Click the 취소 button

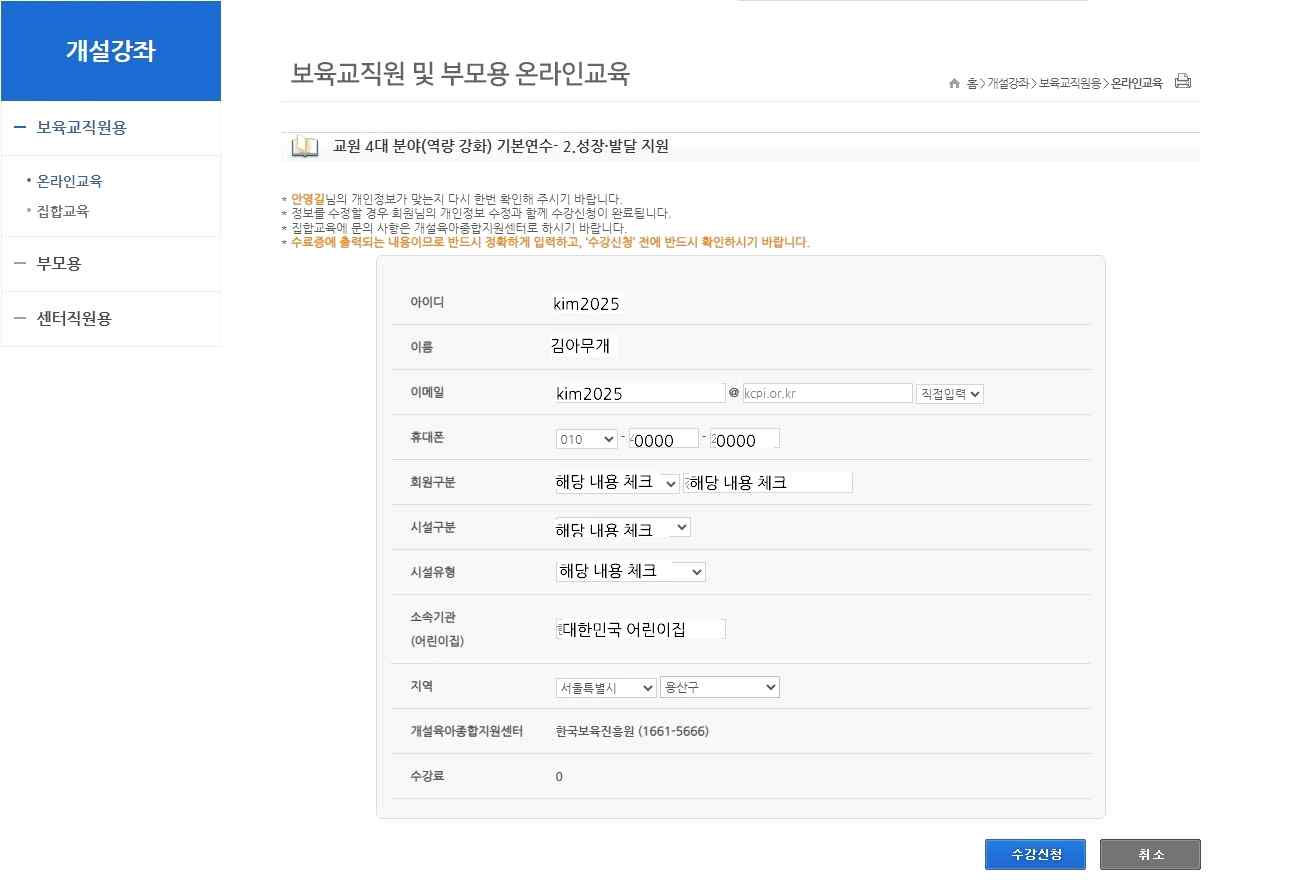tap(1150, 855)
